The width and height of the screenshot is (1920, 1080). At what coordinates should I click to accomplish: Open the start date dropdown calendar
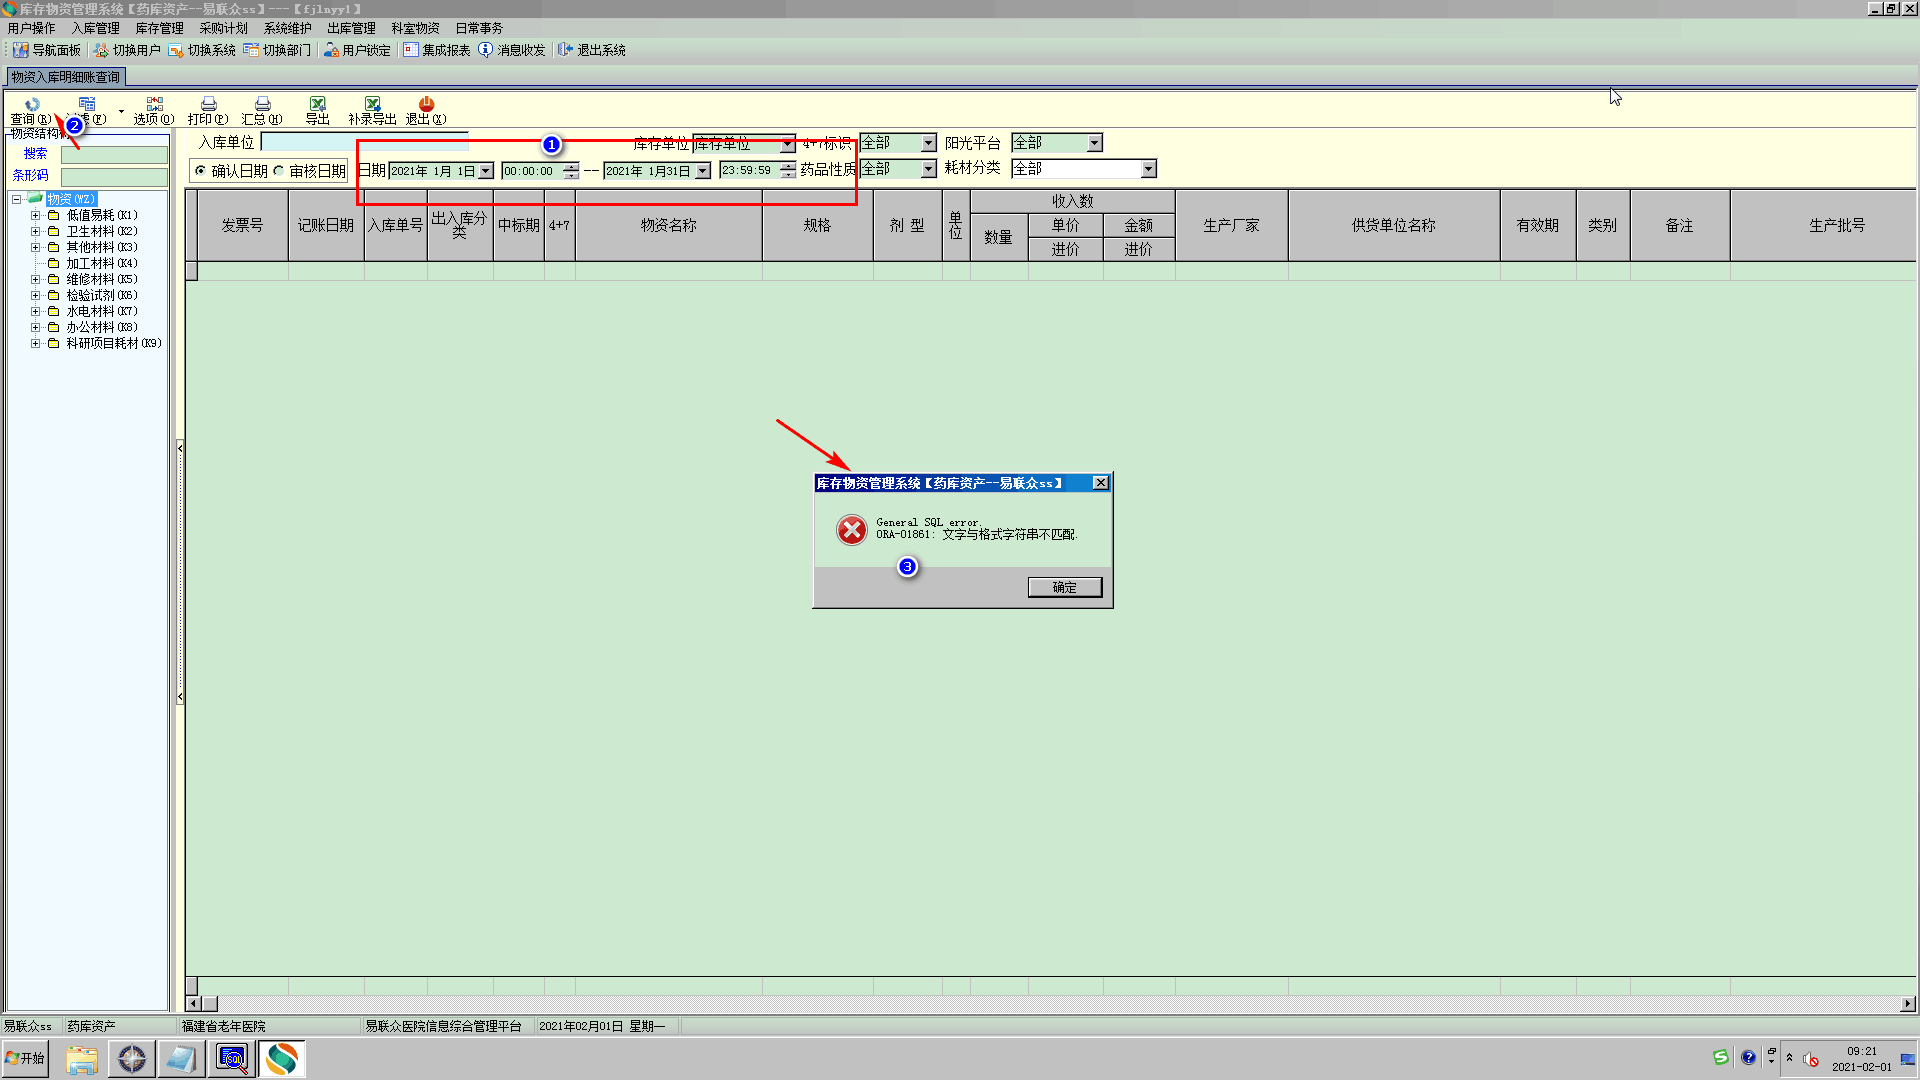point(486,171)
